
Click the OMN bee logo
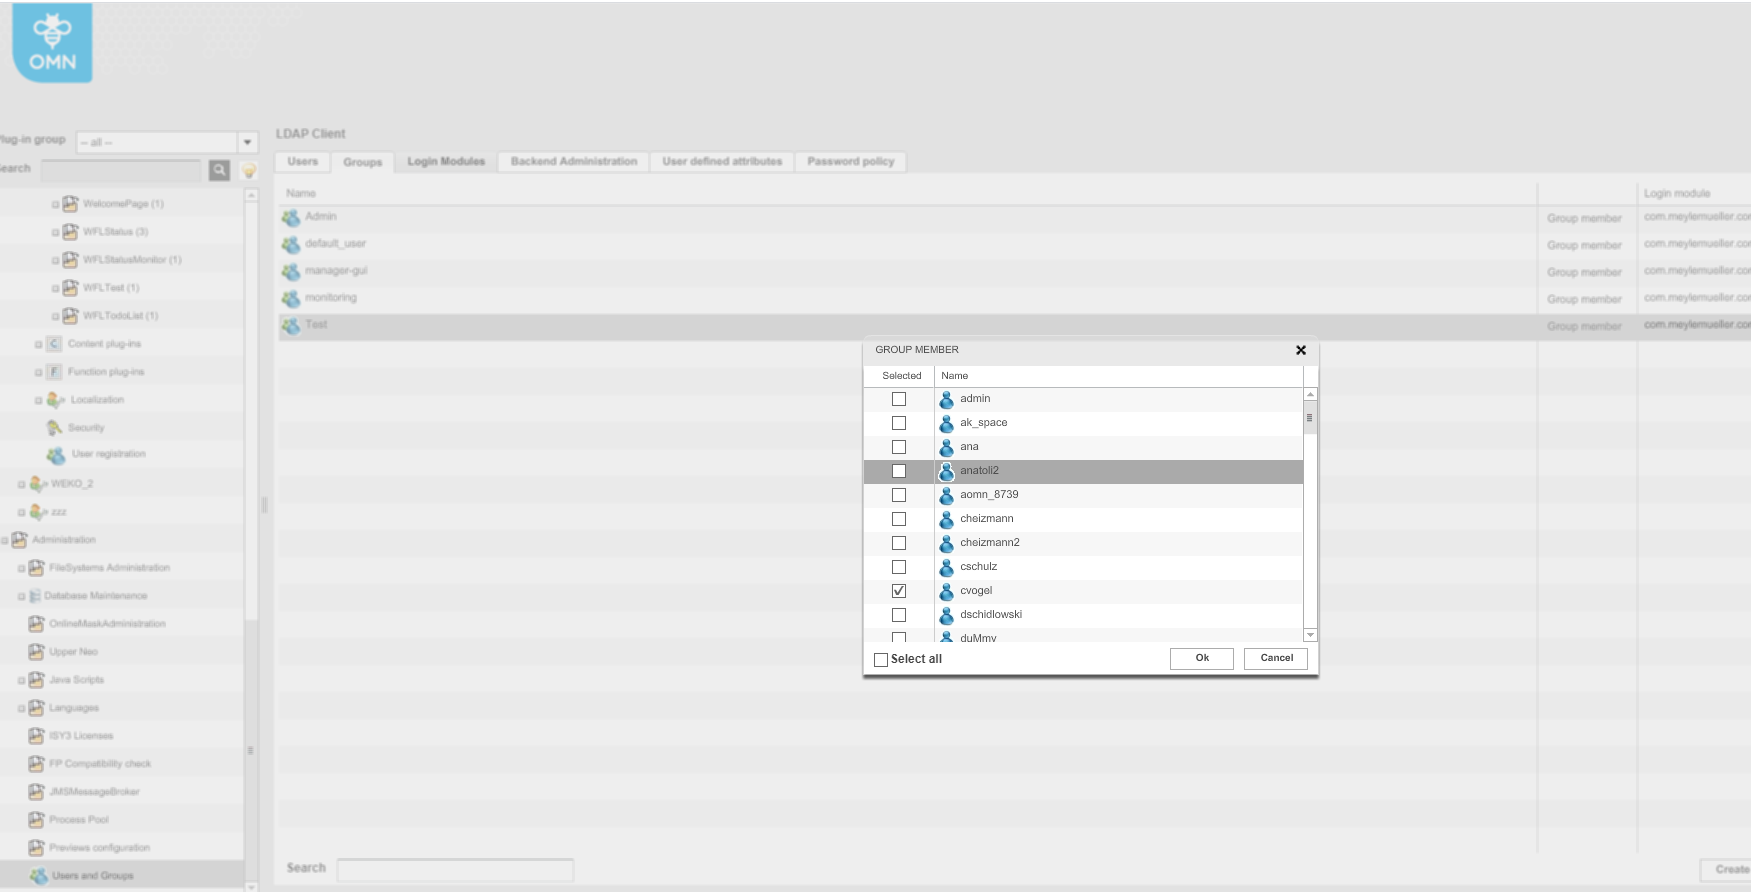(x=52, y=42)
